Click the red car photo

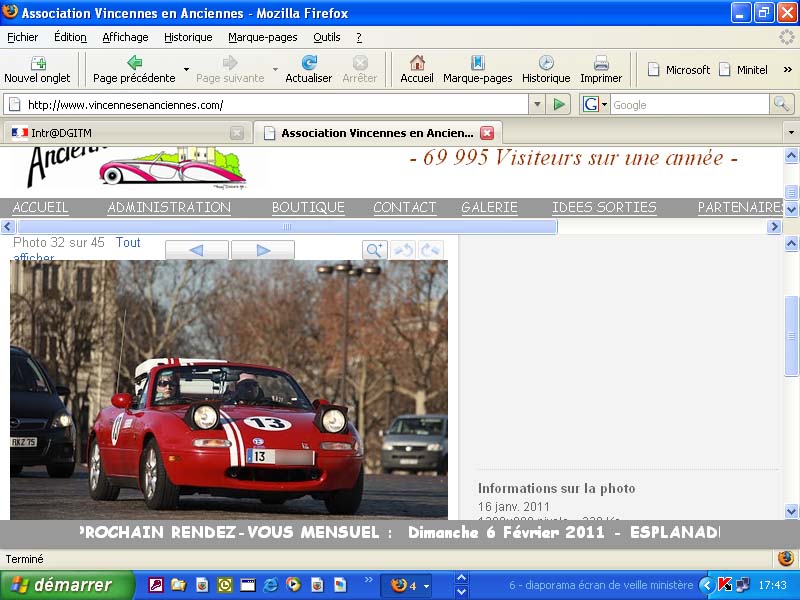(229, 390)
